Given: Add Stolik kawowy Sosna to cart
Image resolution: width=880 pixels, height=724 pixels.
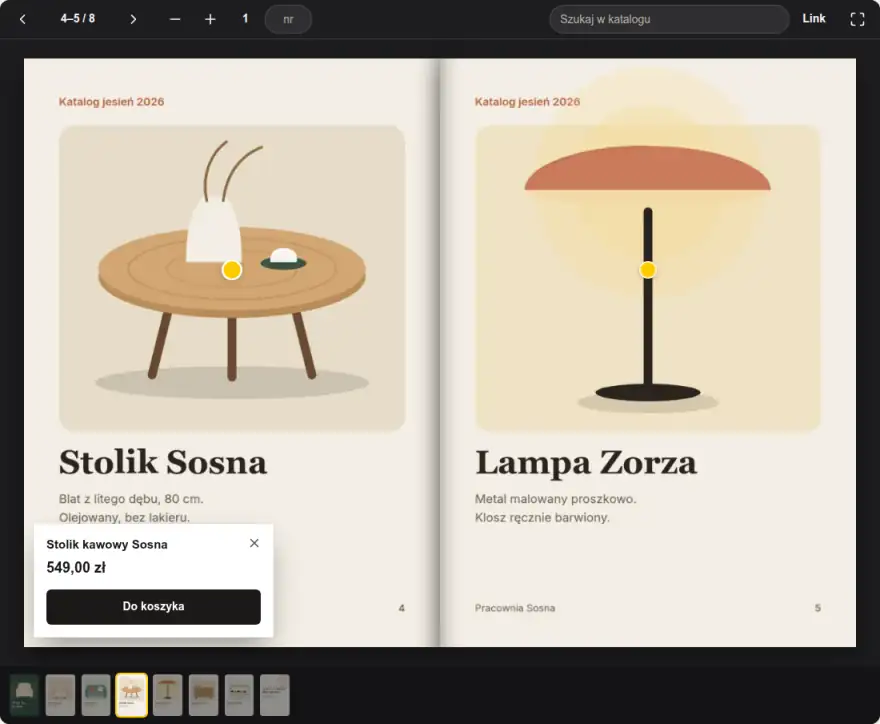Looking at the screenshot, I should (x=153, y=606).
